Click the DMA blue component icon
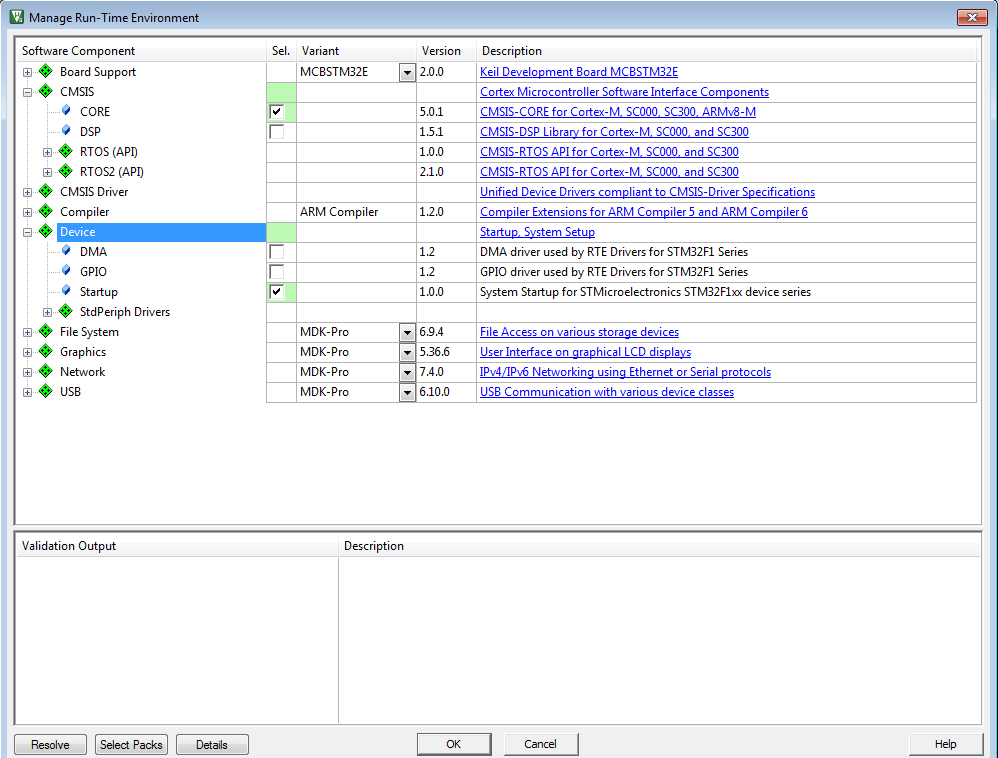Screen dimensions: 998x758 [x=66, y=251]
